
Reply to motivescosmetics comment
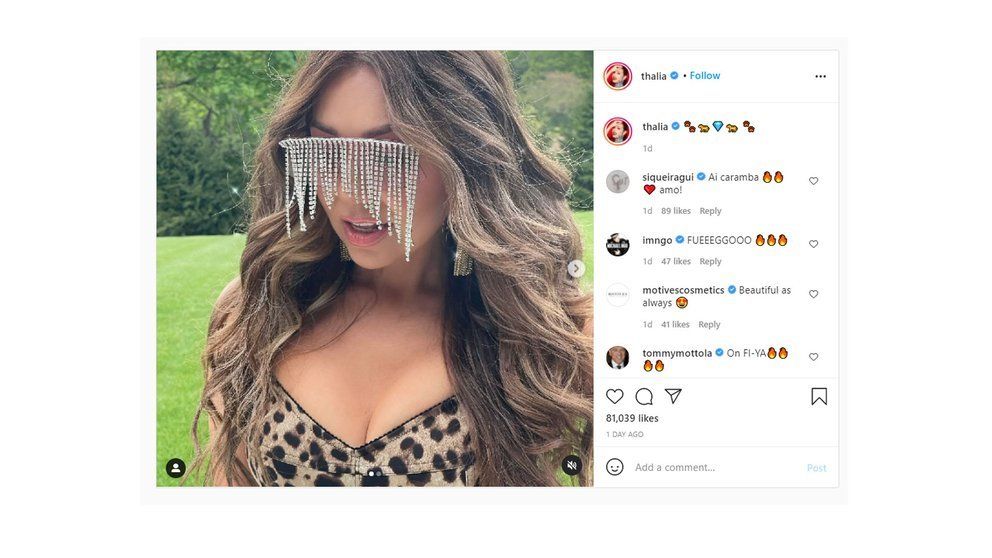(709, 325)
